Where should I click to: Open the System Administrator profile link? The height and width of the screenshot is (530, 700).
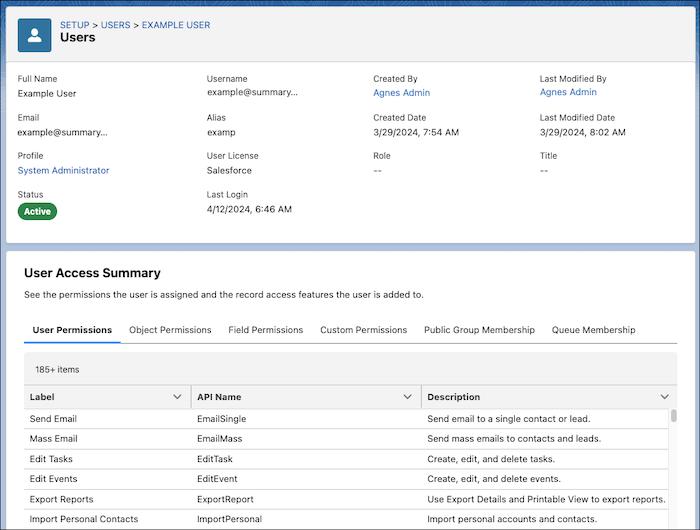click(64, 171)
